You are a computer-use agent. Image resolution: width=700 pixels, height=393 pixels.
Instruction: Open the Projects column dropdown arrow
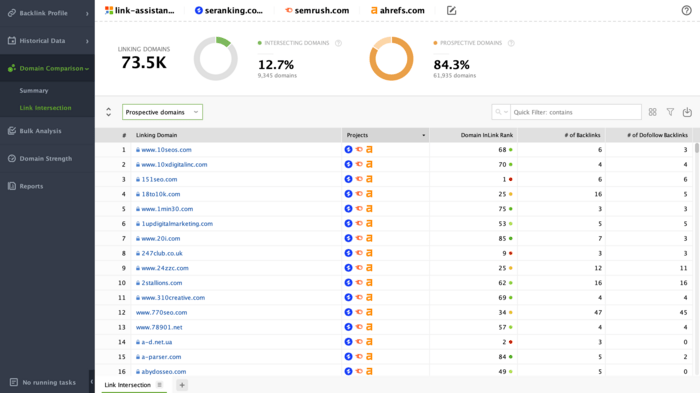[424, 135]
